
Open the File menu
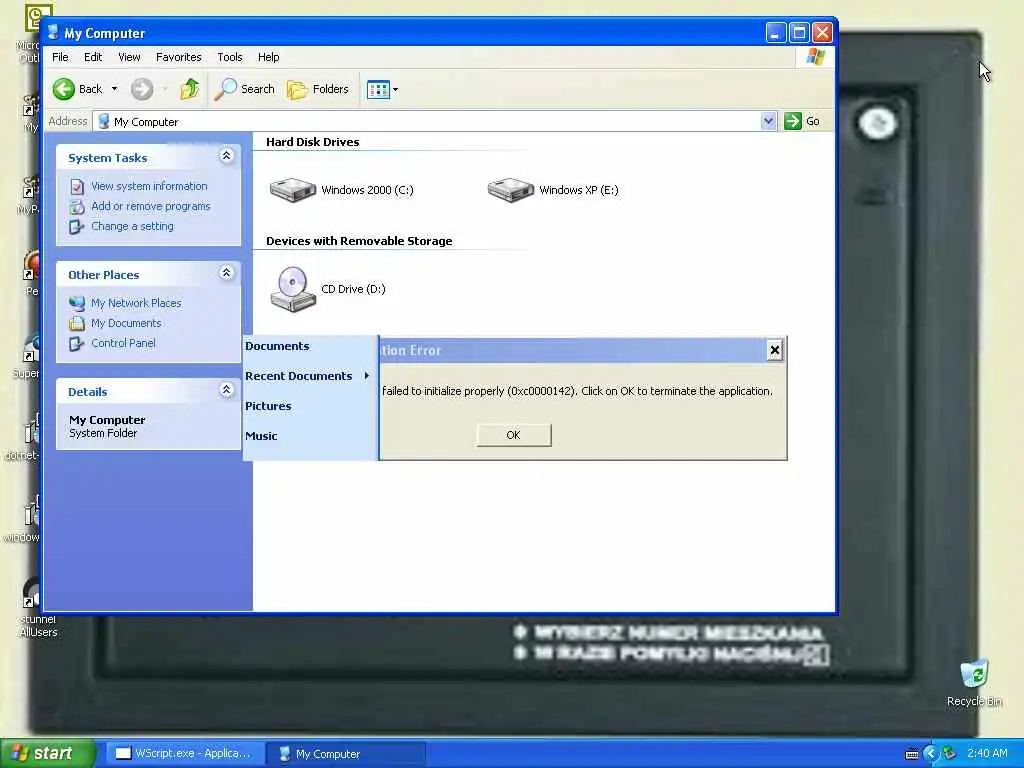point(60,57)
